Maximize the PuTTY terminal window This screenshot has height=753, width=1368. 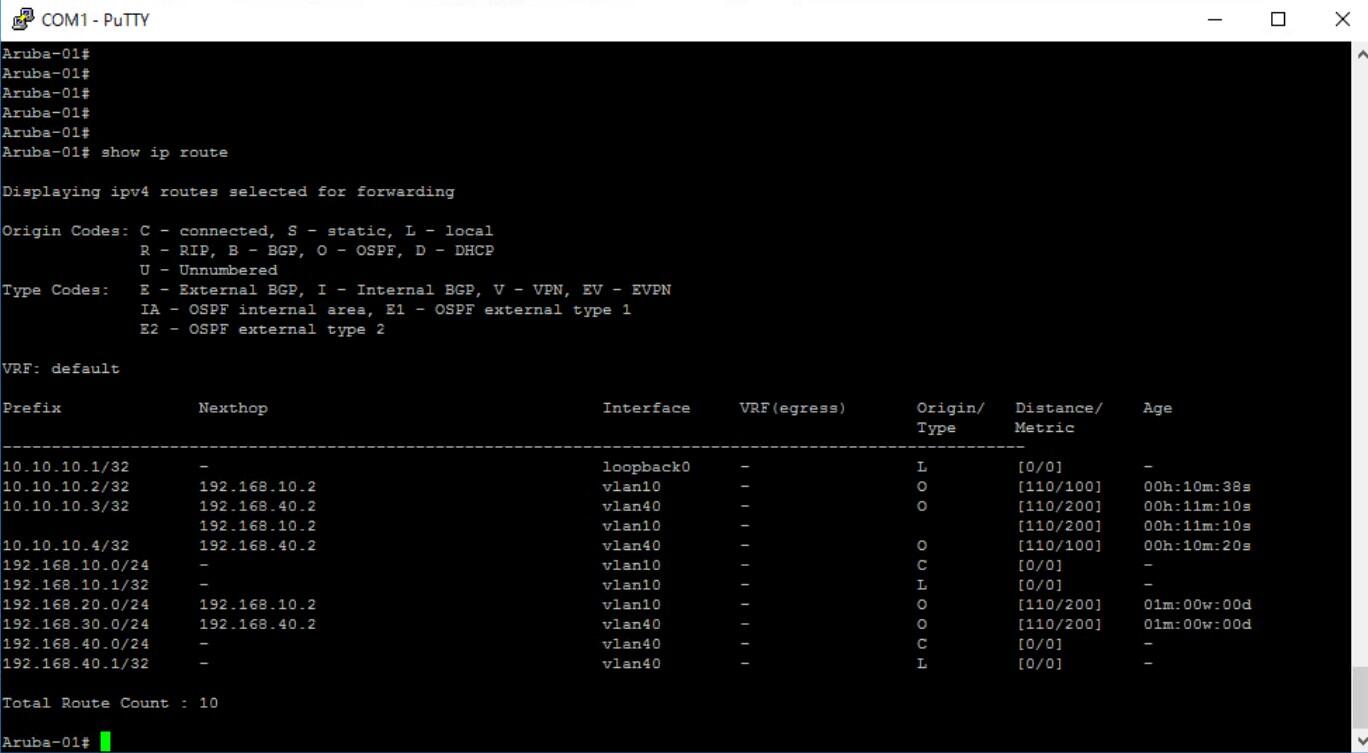[x=1278, y=19]
